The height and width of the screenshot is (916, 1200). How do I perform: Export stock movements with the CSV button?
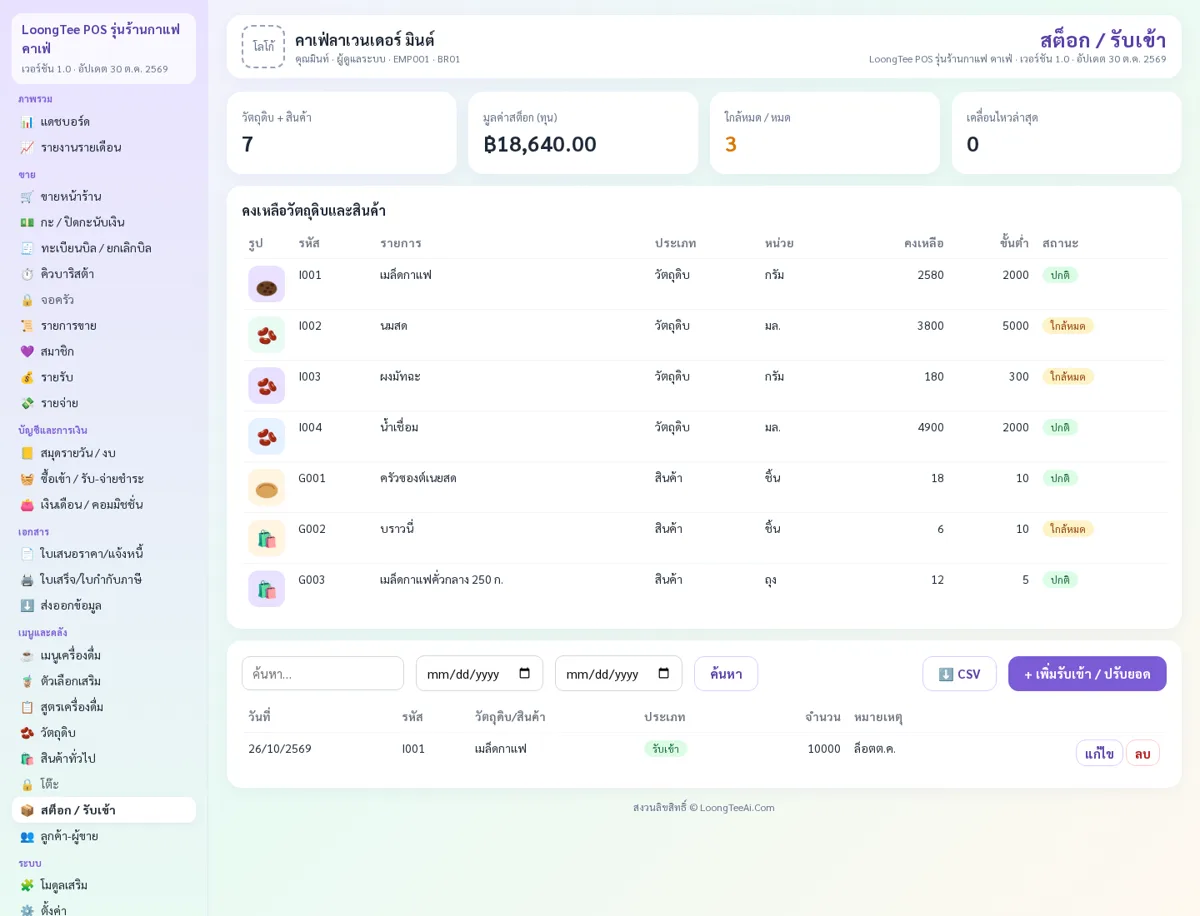[x=959, y=674]
